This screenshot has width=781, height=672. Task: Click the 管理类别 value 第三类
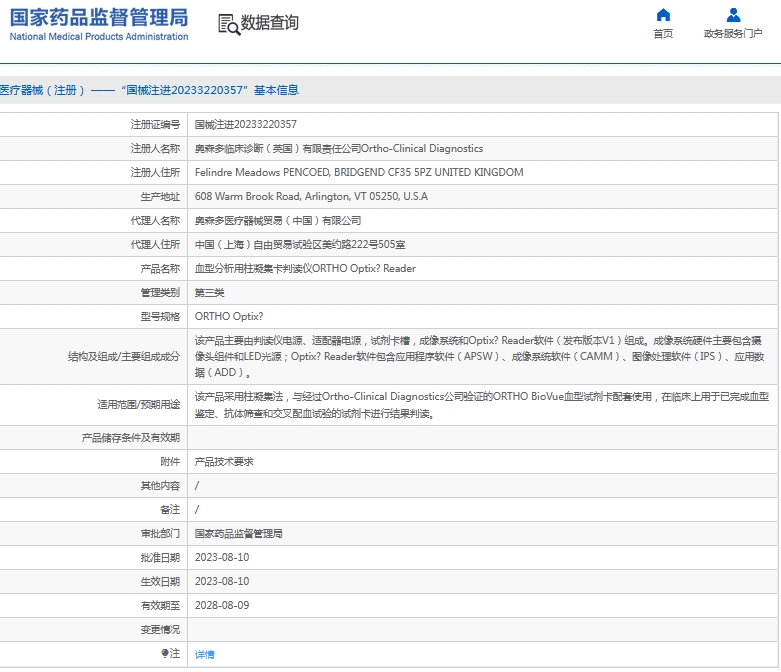click(209, 292)
